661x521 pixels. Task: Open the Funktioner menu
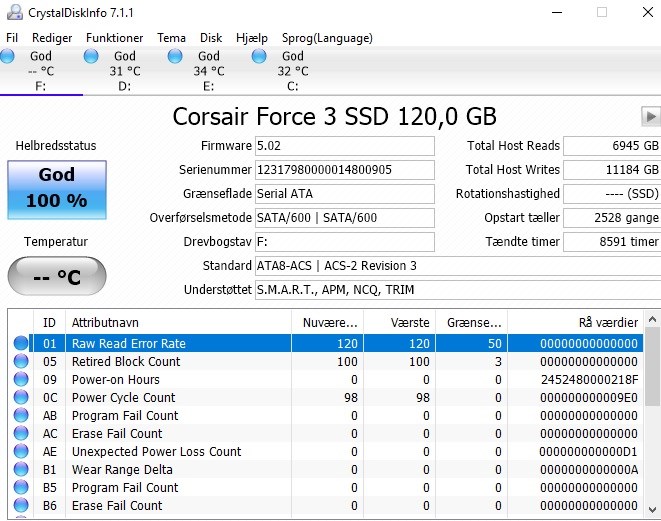point(114,38)
